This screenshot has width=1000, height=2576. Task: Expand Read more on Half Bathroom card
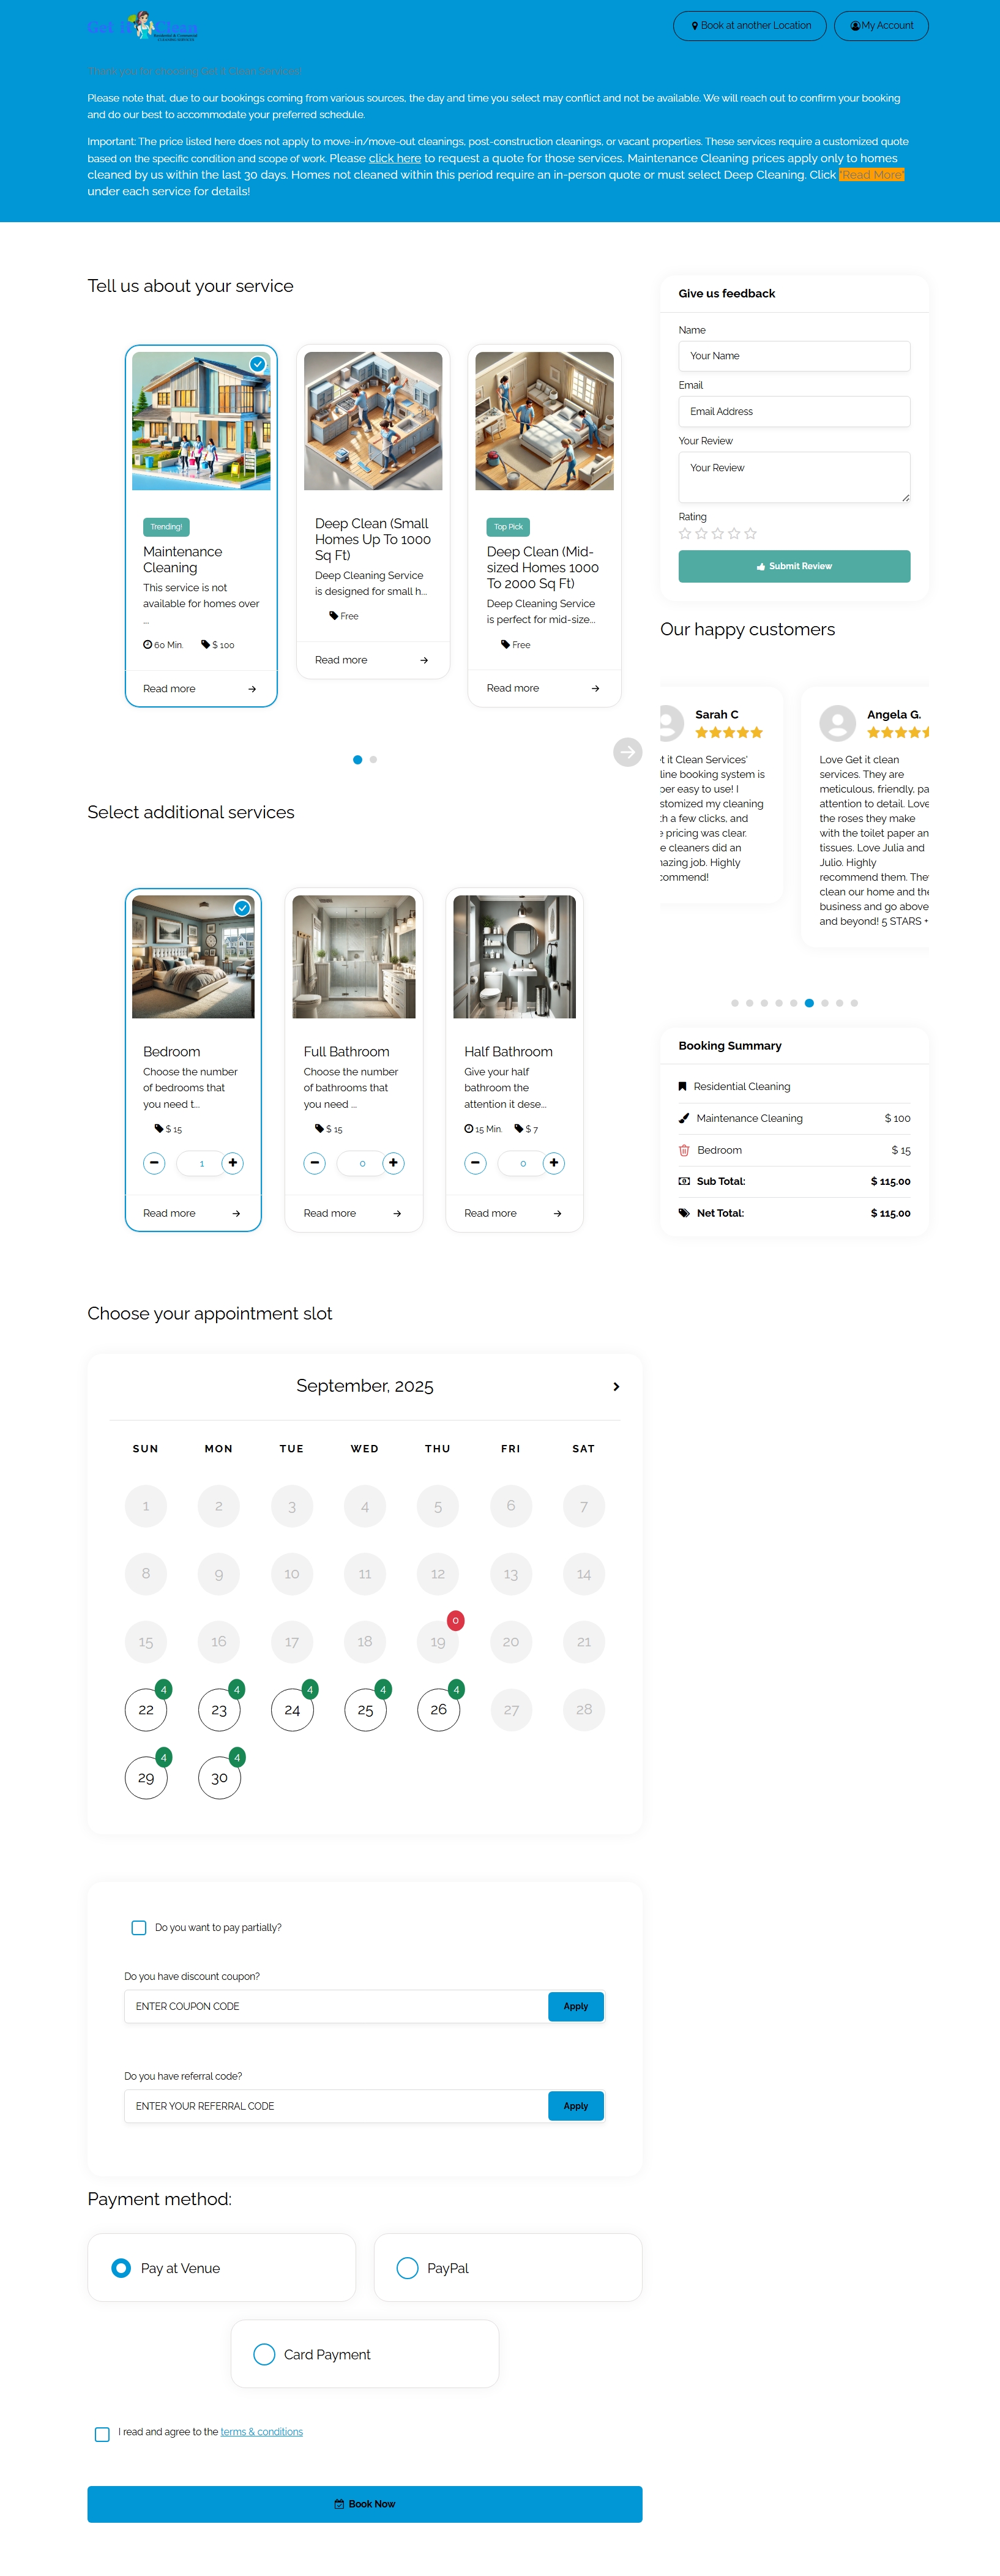(x=513, y=1213)
